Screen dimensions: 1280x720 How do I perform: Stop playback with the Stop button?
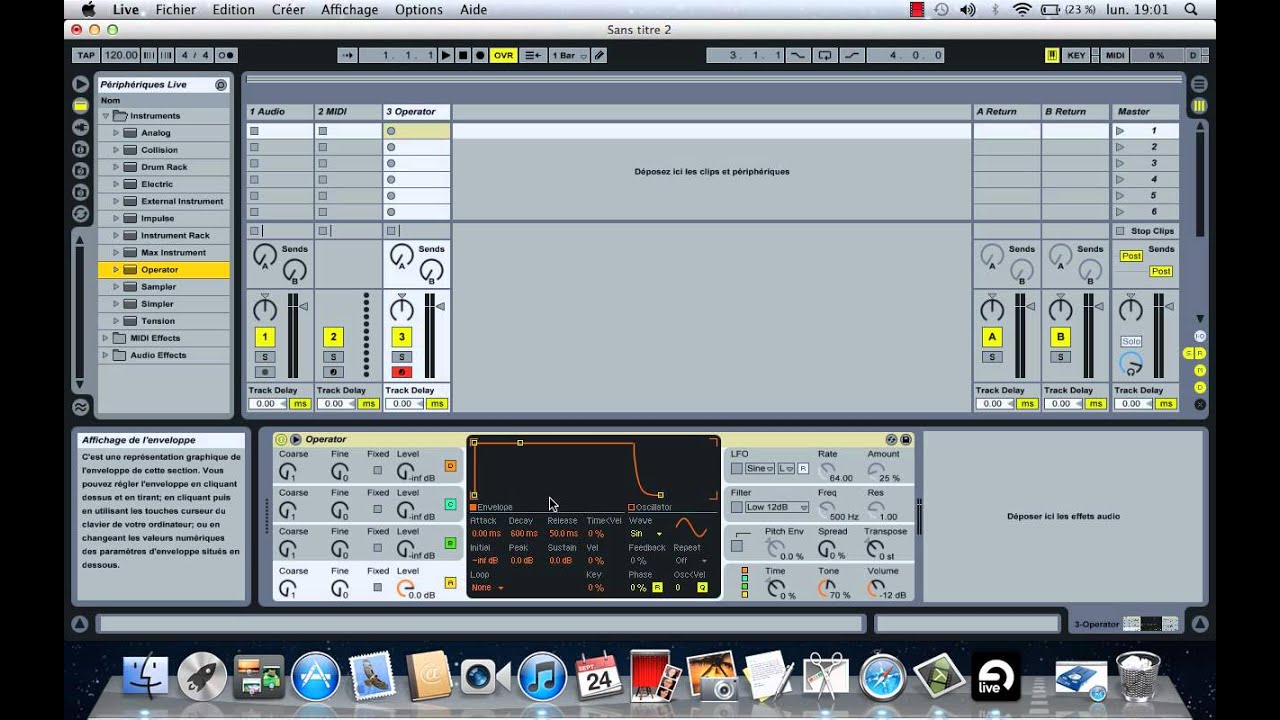[463, 55]
